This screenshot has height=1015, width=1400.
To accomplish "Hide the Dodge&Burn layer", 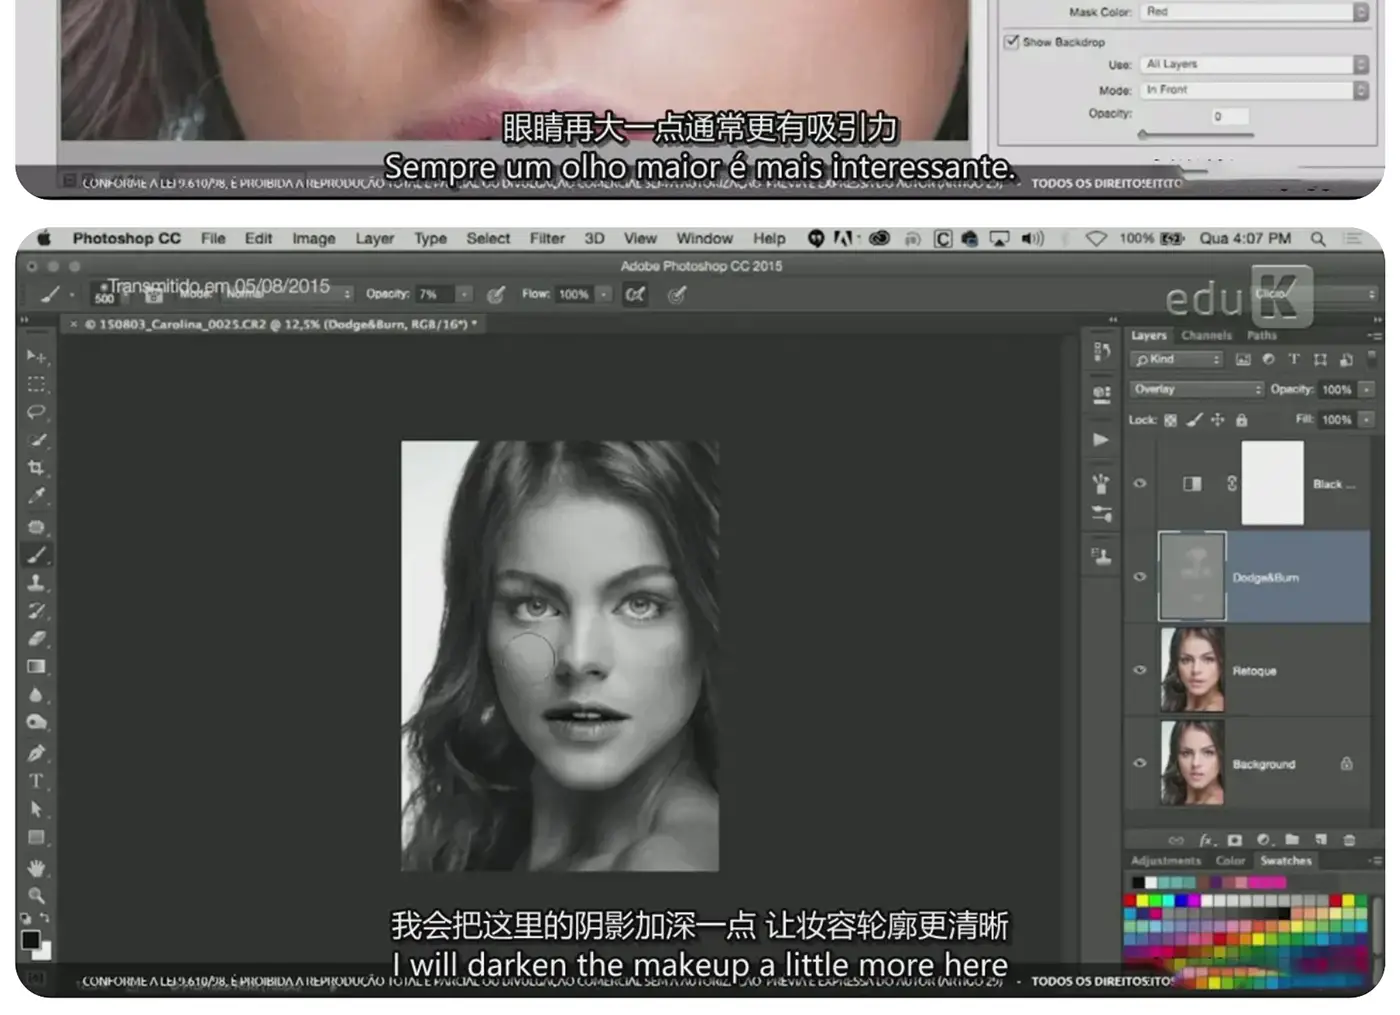I will tap(1140, 577).
